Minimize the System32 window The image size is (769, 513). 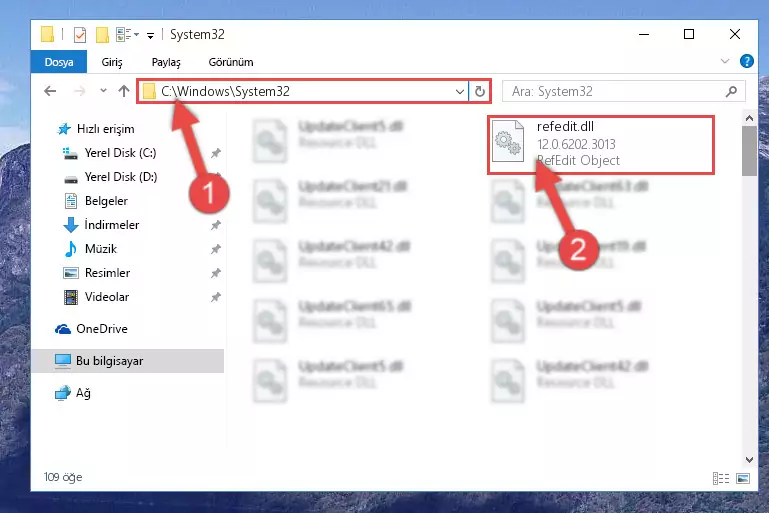(x=644, y=34)
